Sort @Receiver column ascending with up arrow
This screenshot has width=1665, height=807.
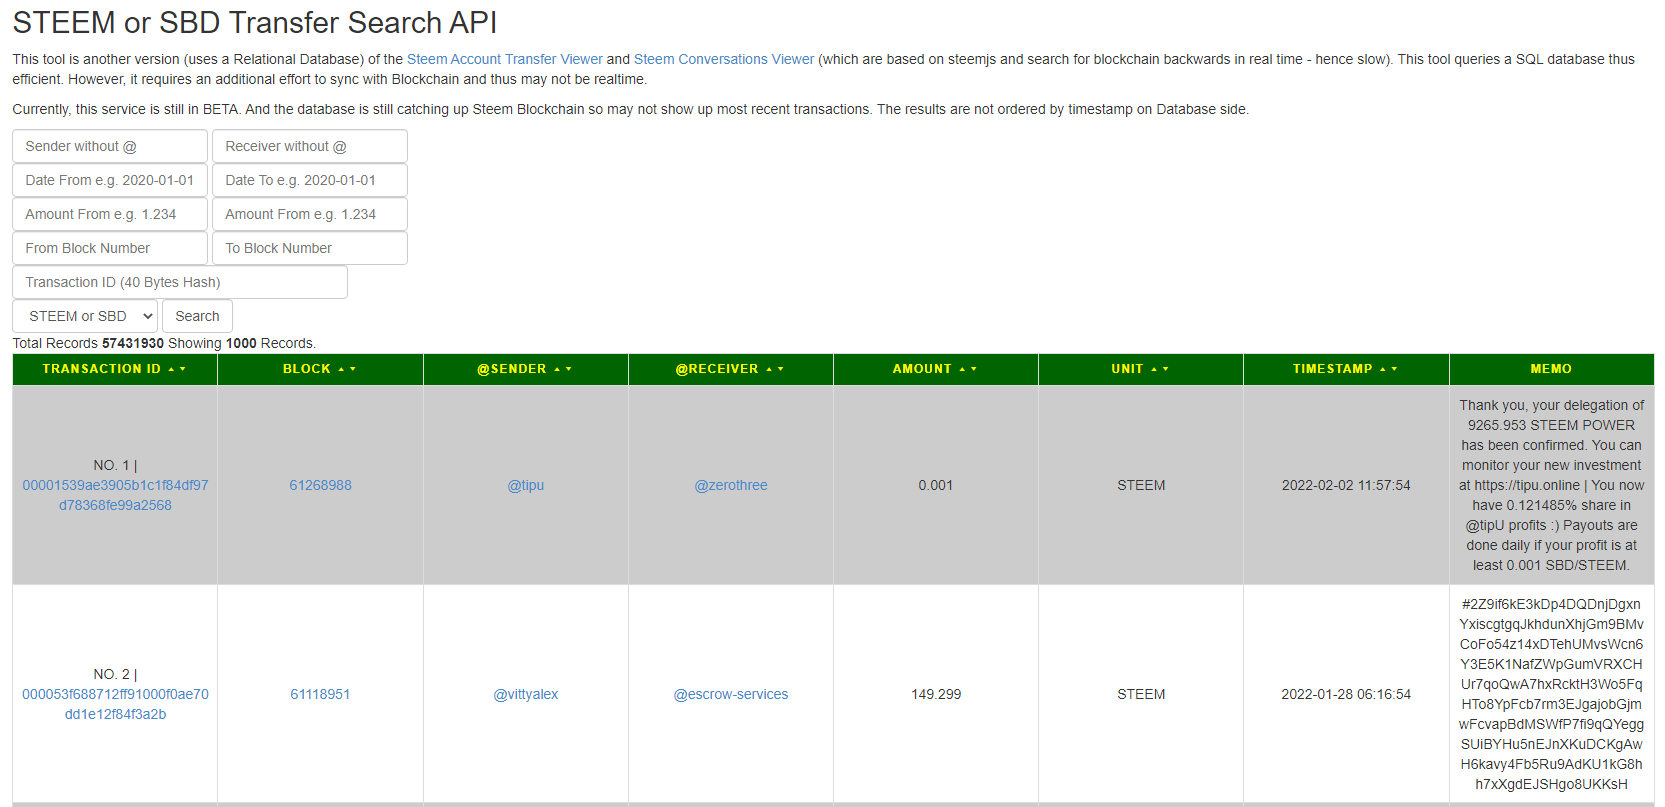769,369
